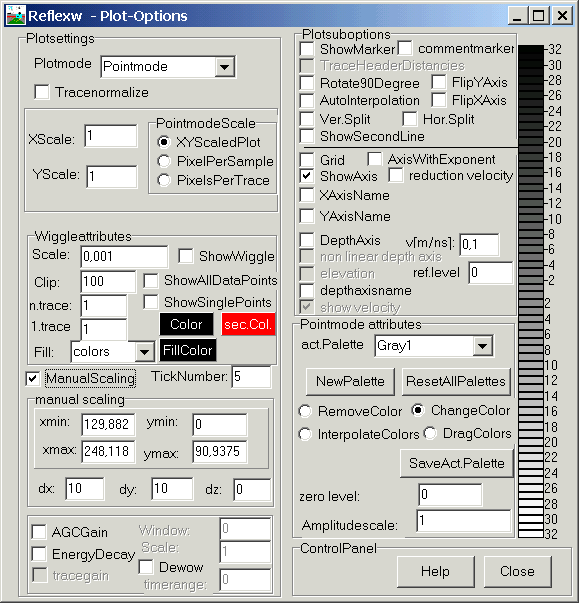Uncheck the ManualScaling checkbox
This screenshot has width=579, height=603.
(33, 378)
